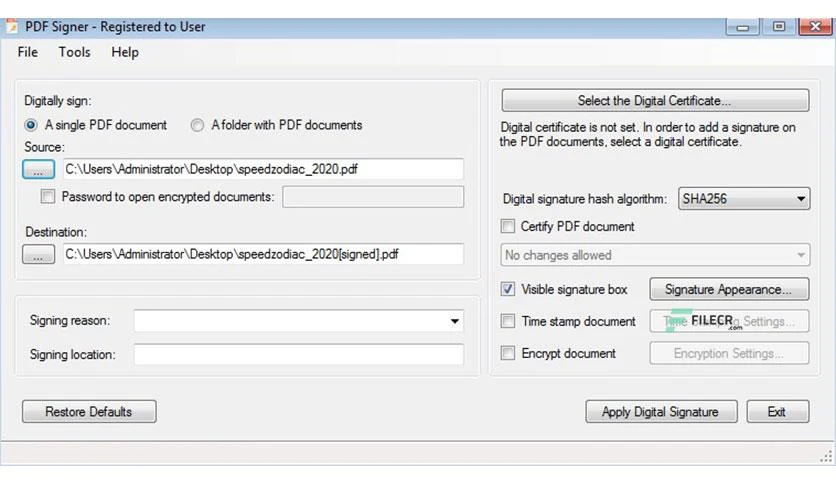The height and width of the screenshot is (484, 836).
Task: Expand the Signing reason dropdown
Action: tap(299, 321)
